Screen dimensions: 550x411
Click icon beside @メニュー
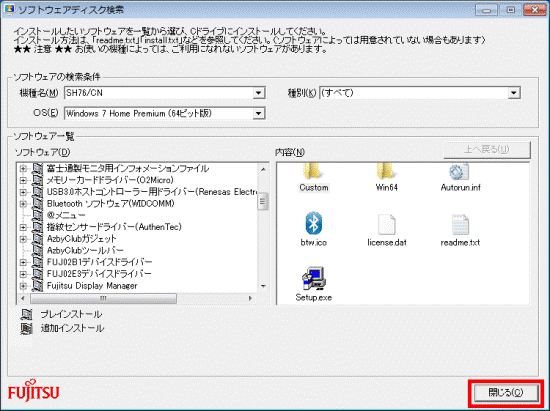[x=37, y=215]
